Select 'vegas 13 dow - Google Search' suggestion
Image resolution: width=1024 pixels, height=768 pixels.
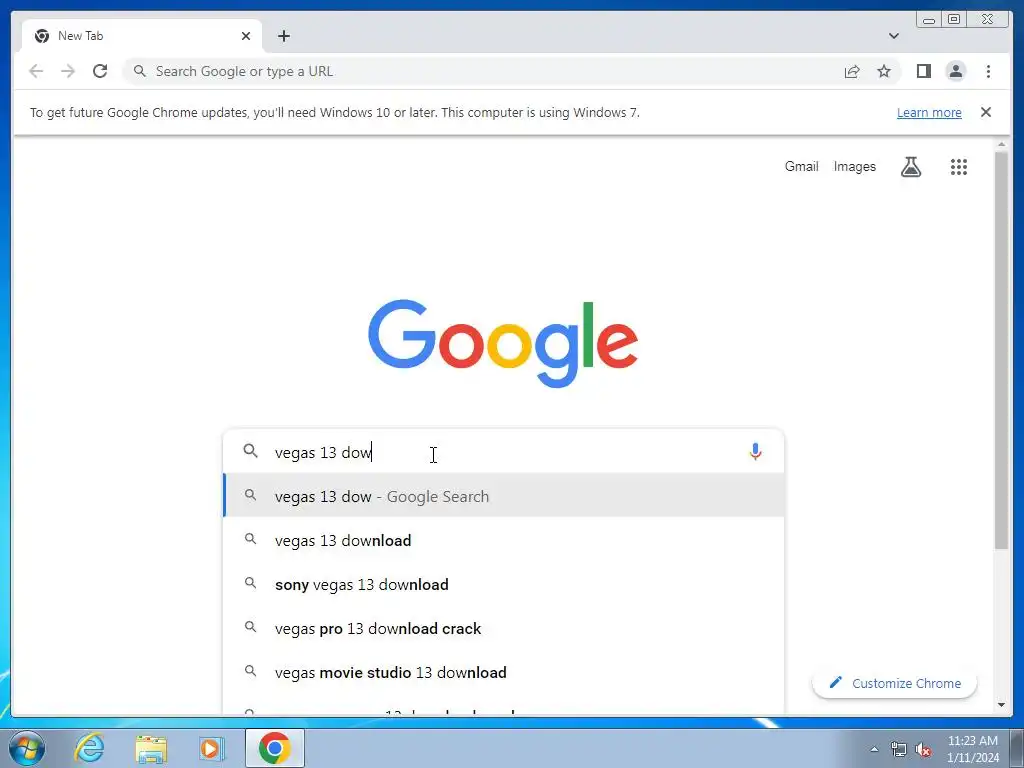tap(504, 496)
